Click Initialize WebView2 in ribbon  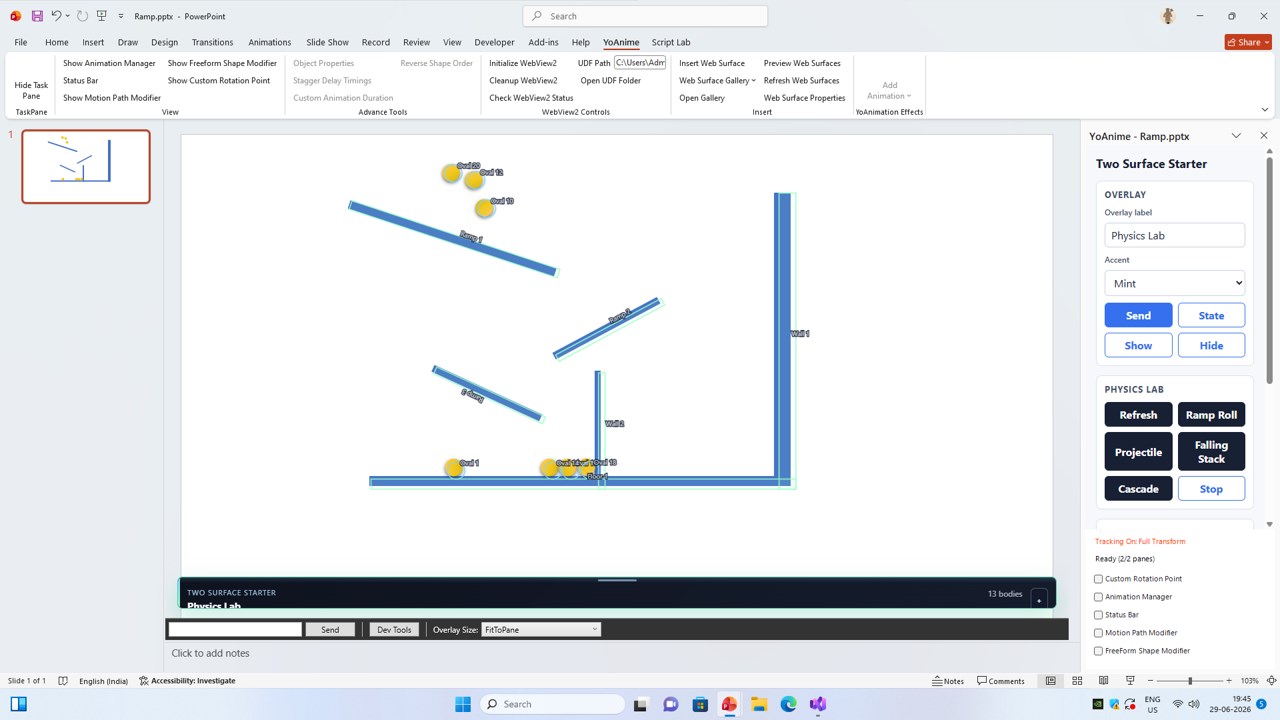click(523, 63)
